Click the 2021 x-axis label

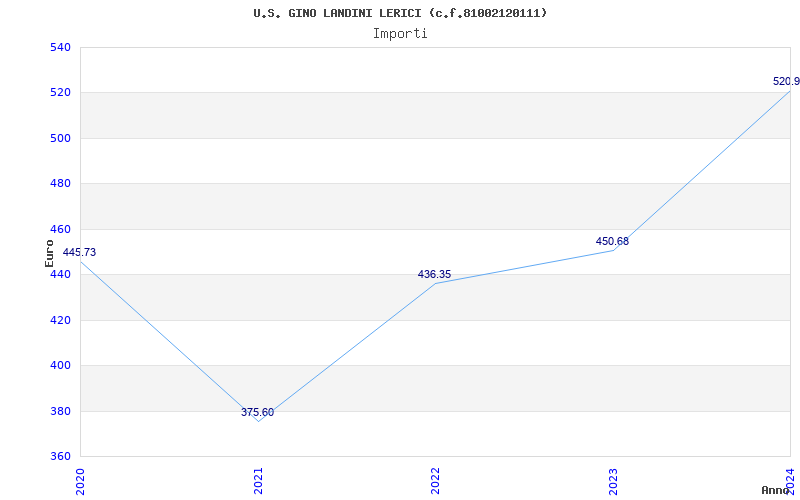pos(258,480)
